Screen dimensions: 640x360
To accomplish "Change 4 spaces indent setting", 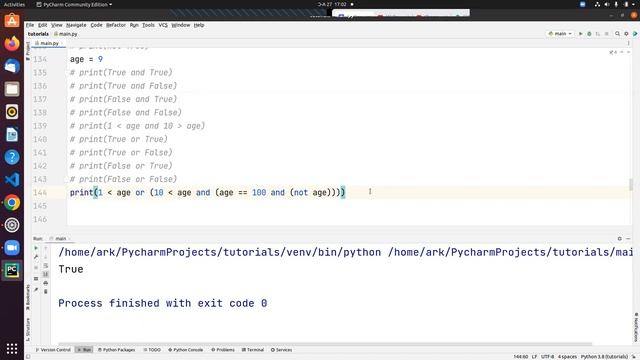I will coord(567,357).
